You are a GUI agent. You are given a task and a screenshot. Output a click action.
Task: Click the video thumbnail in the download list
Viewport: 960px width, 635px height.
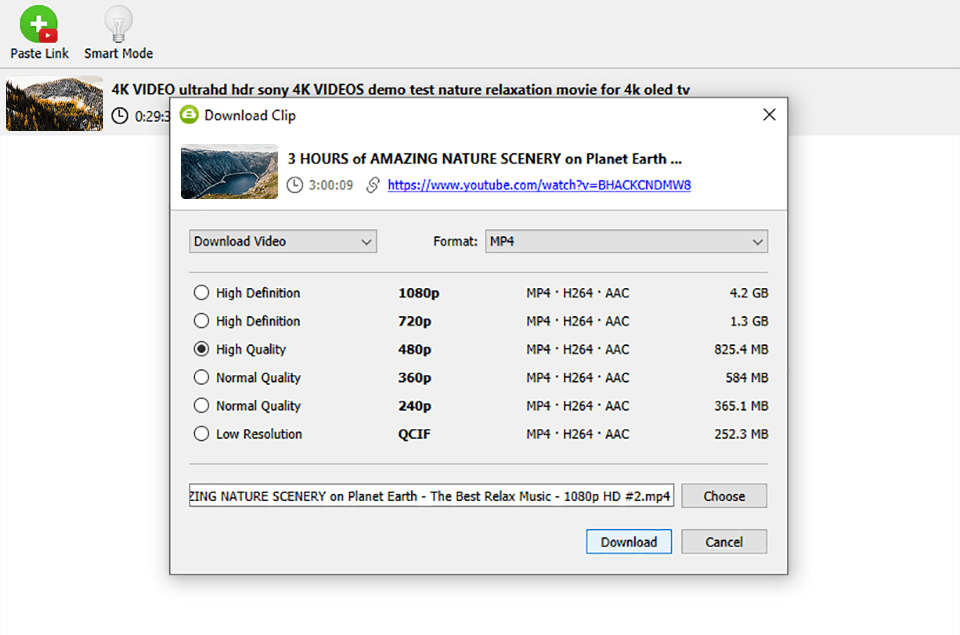pyautogui.click(x=54, y=104)
